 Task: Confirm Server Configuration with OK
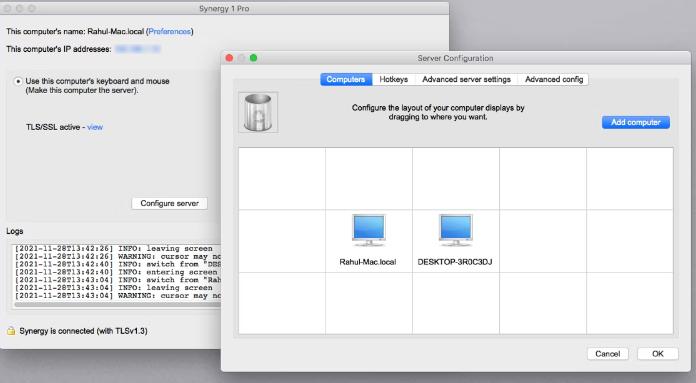[x=657, y=354]
